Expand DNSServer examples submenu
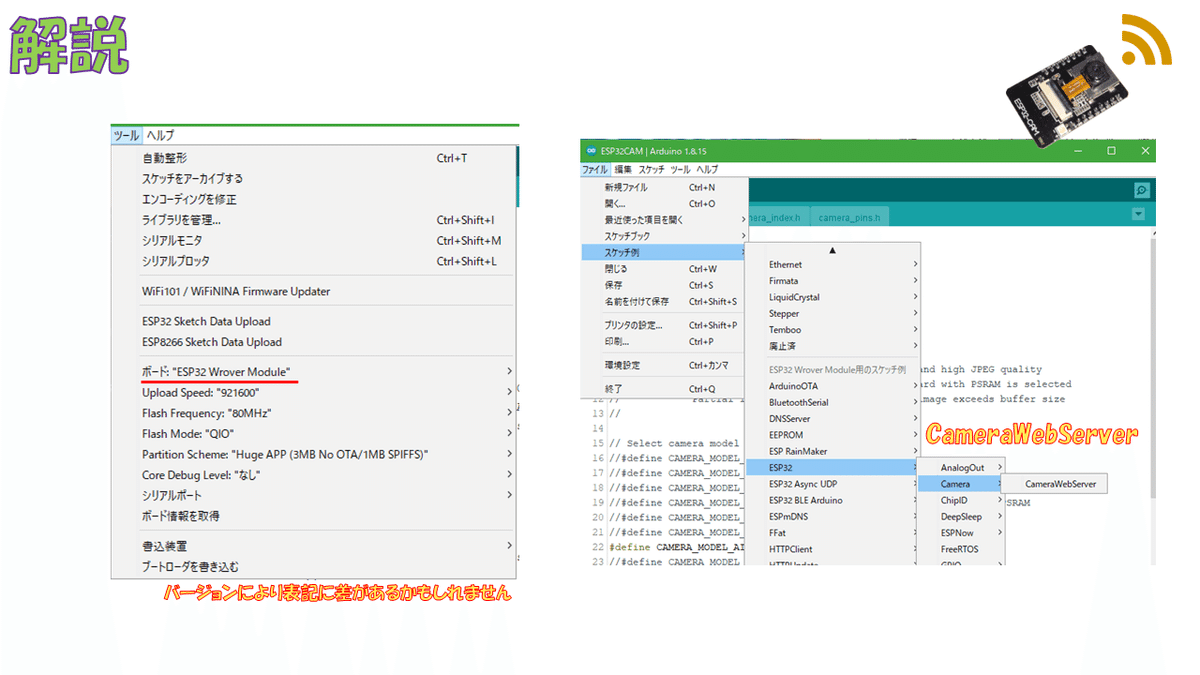The height and width of the screenshot is (675, 1200). [x=832, y=419]
